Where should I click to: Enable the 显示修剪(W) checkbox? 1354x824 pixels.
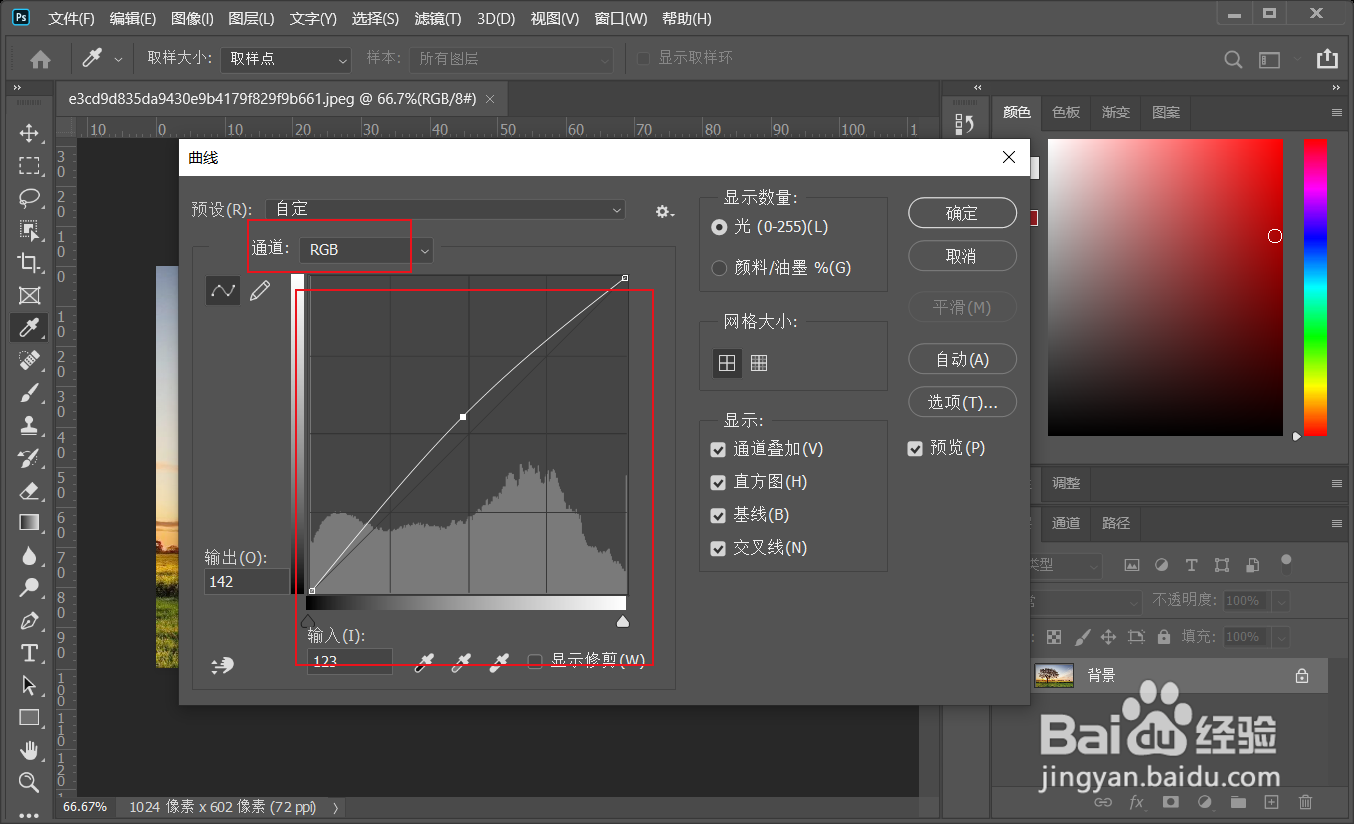[535, 661]
